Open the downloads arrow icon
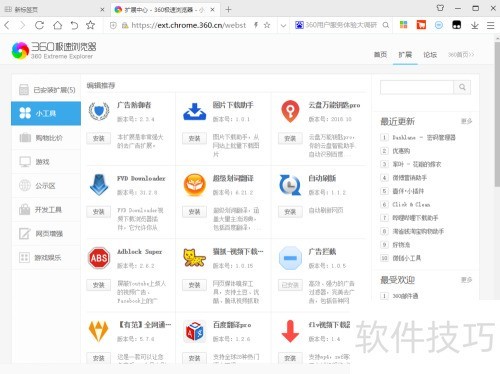The width and height of the screenshot is (500, 374). tap(475, 25)
